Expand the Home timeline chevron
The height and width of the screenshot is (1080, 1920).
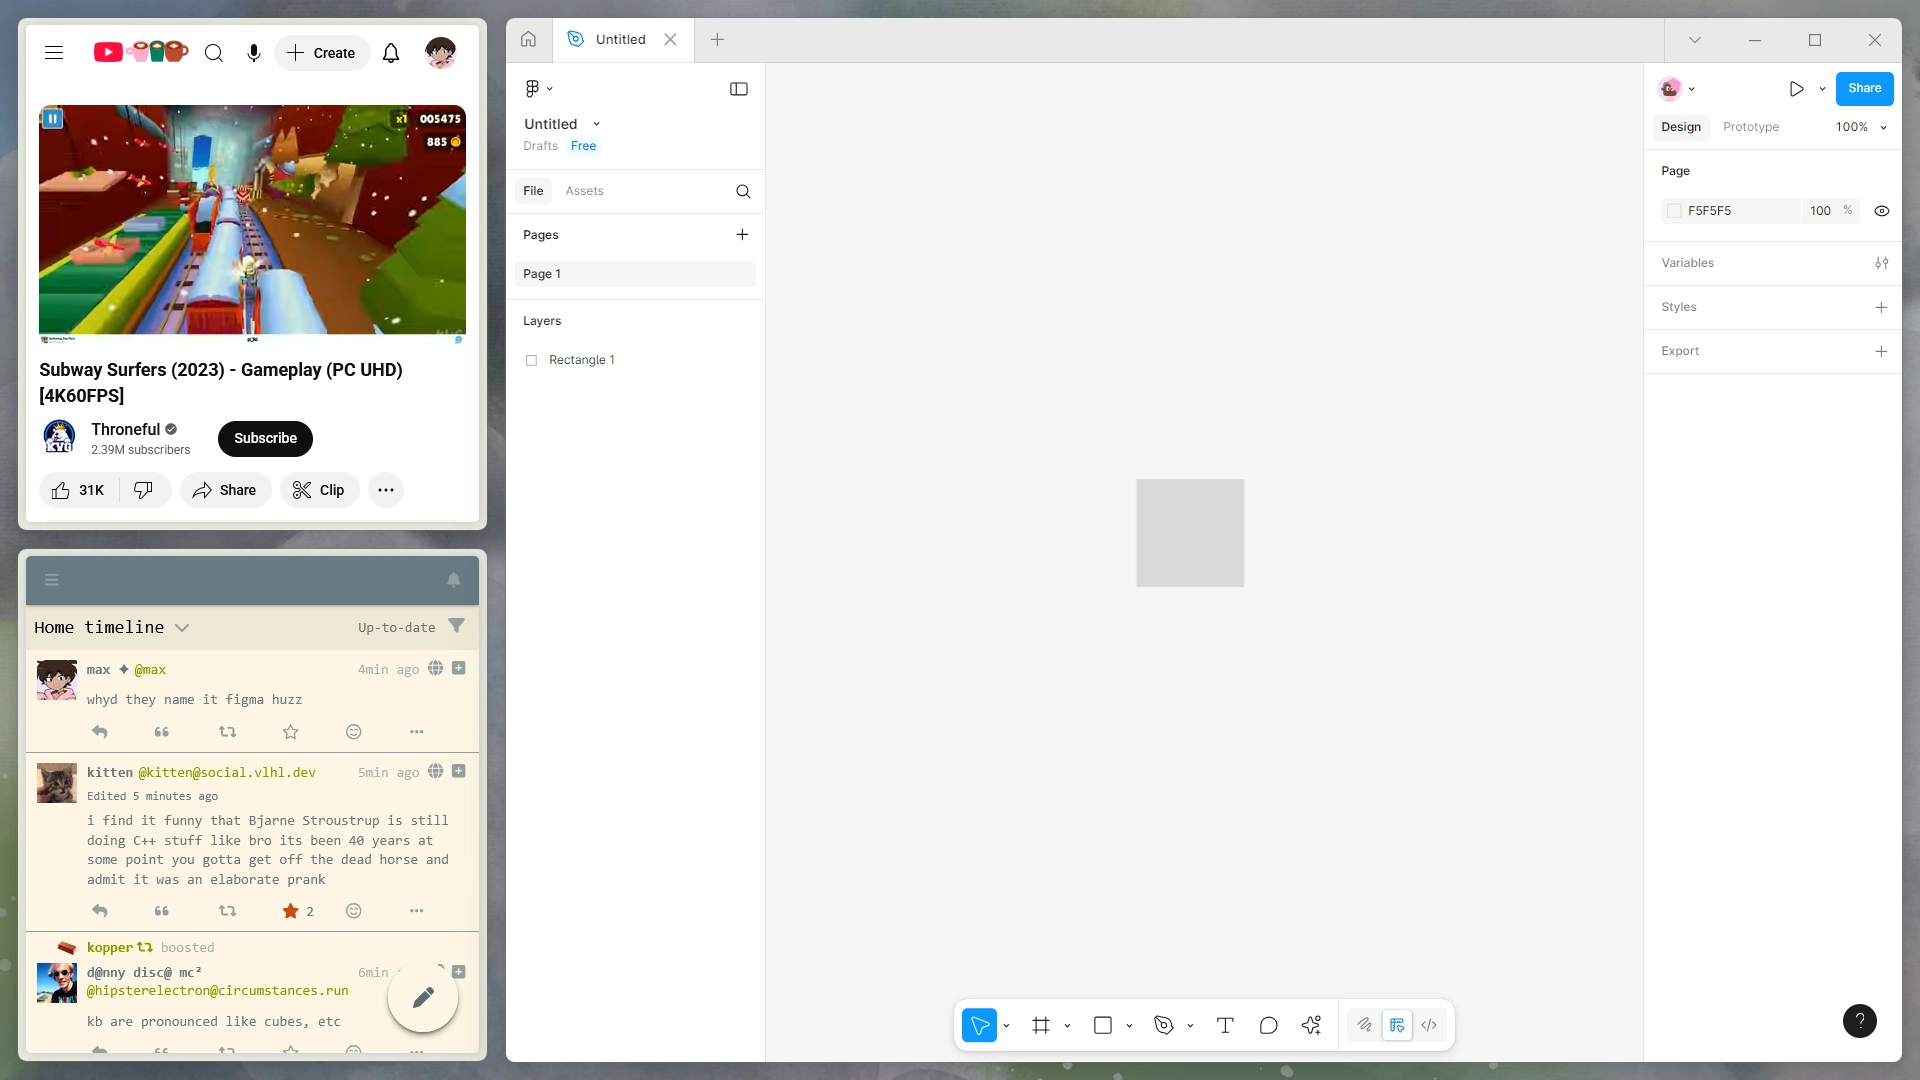pyautogui.click(x=182, y=628)
